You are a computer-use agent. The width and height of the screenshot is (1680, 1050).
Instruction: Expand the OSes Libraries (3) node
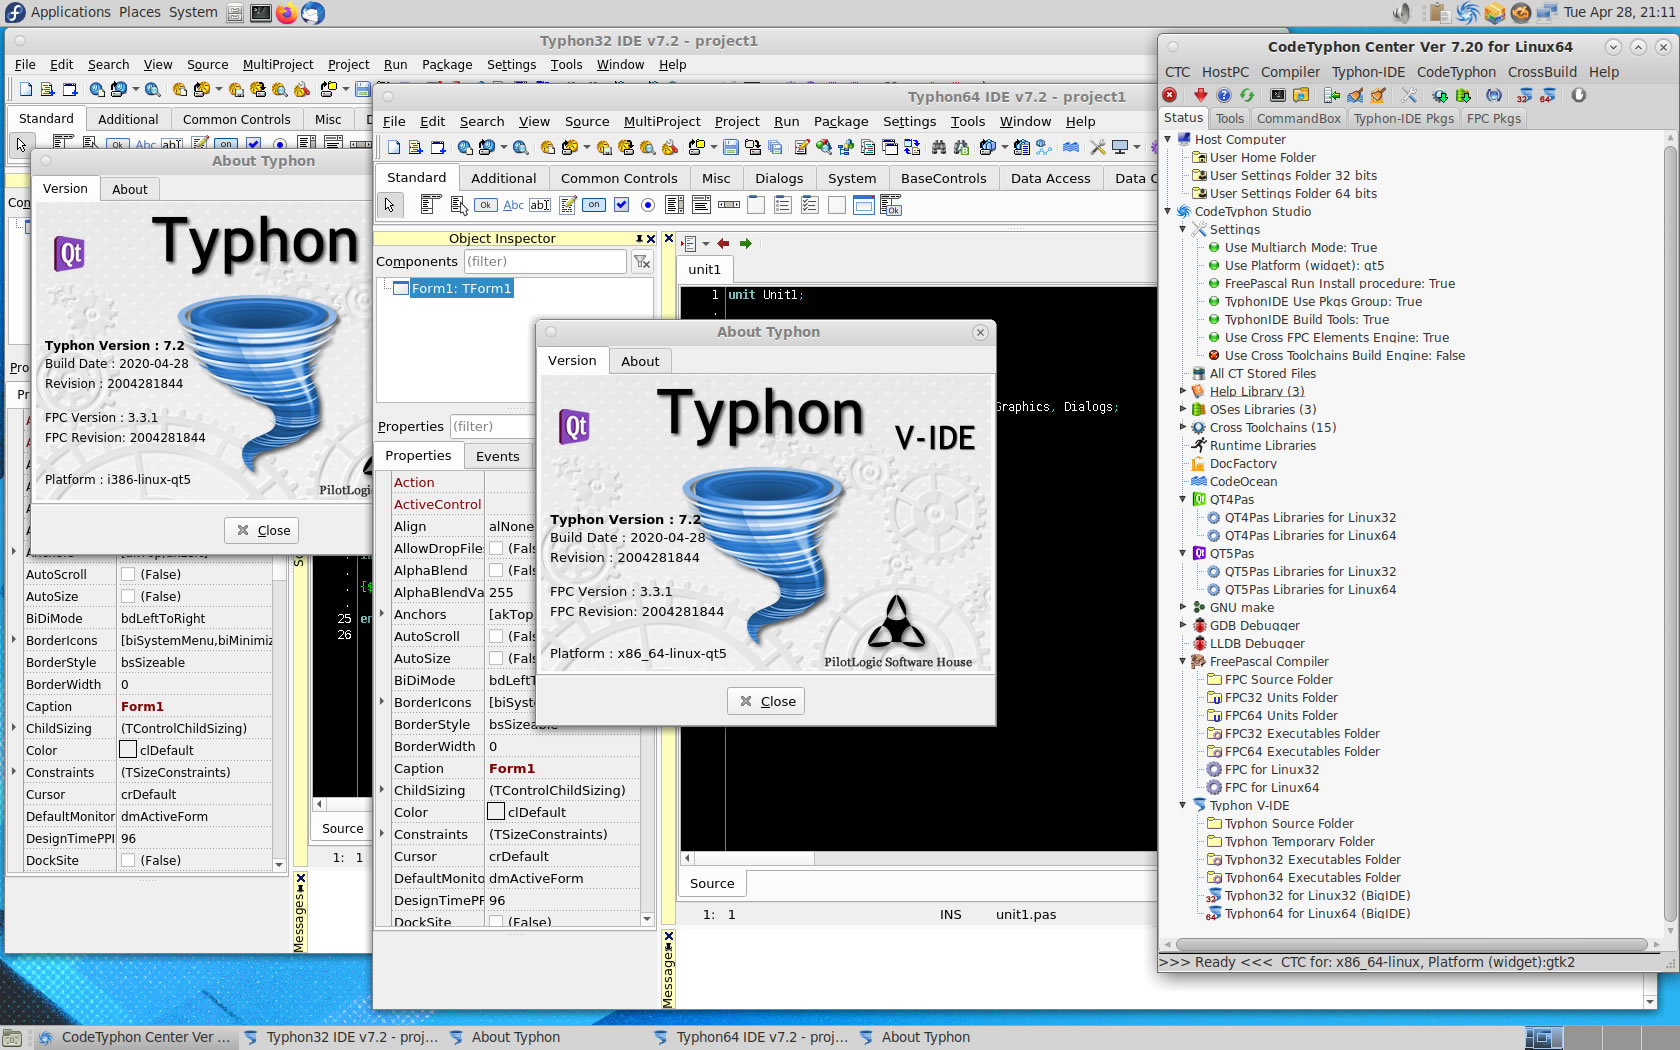[x=1182, y=409]
